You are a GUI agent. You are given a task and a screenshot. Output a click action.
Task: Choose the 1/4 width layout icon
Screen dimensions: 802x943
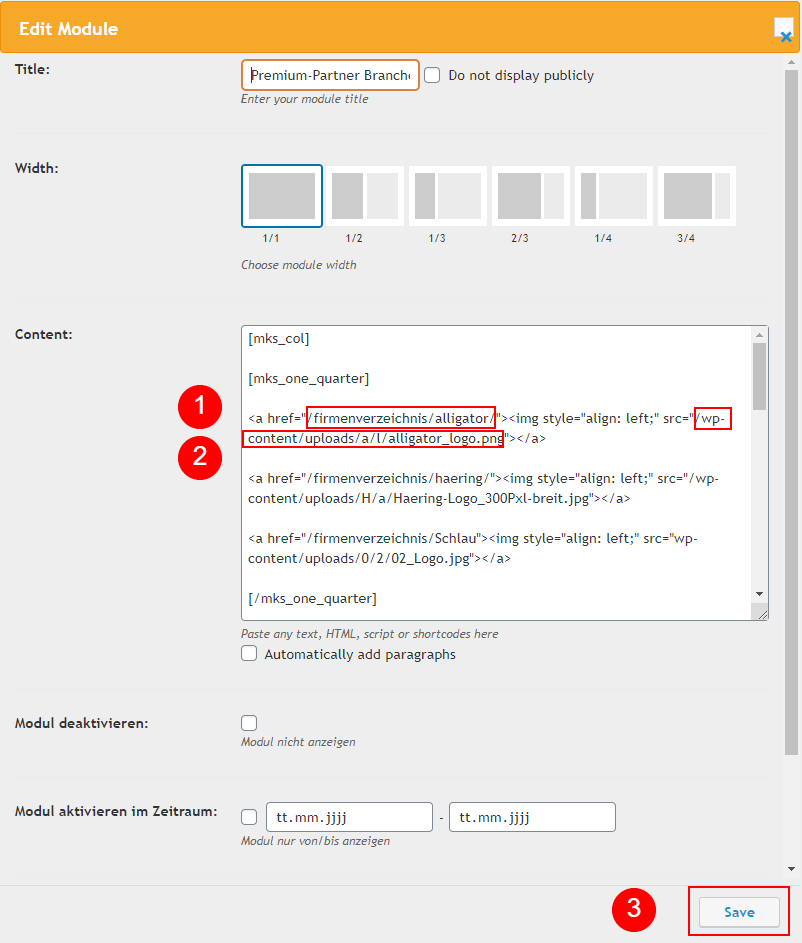[613, 196]
